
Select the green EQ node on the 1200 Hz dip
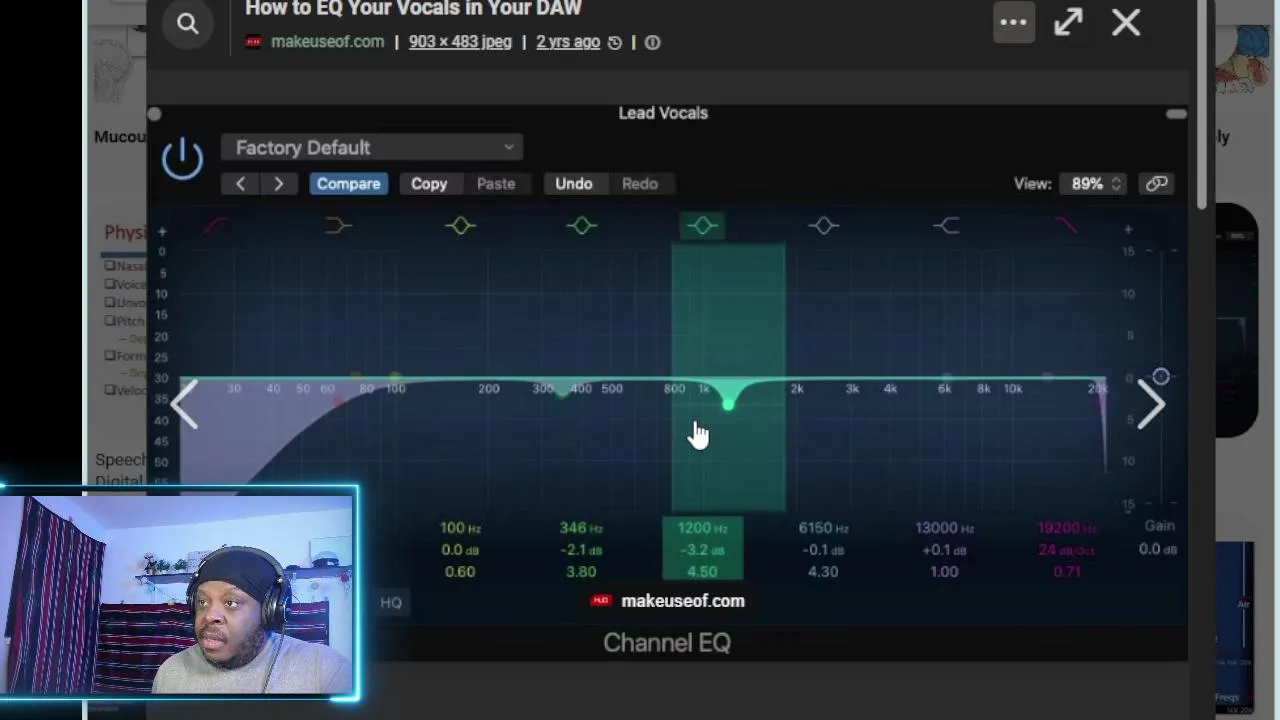(728, 403)
